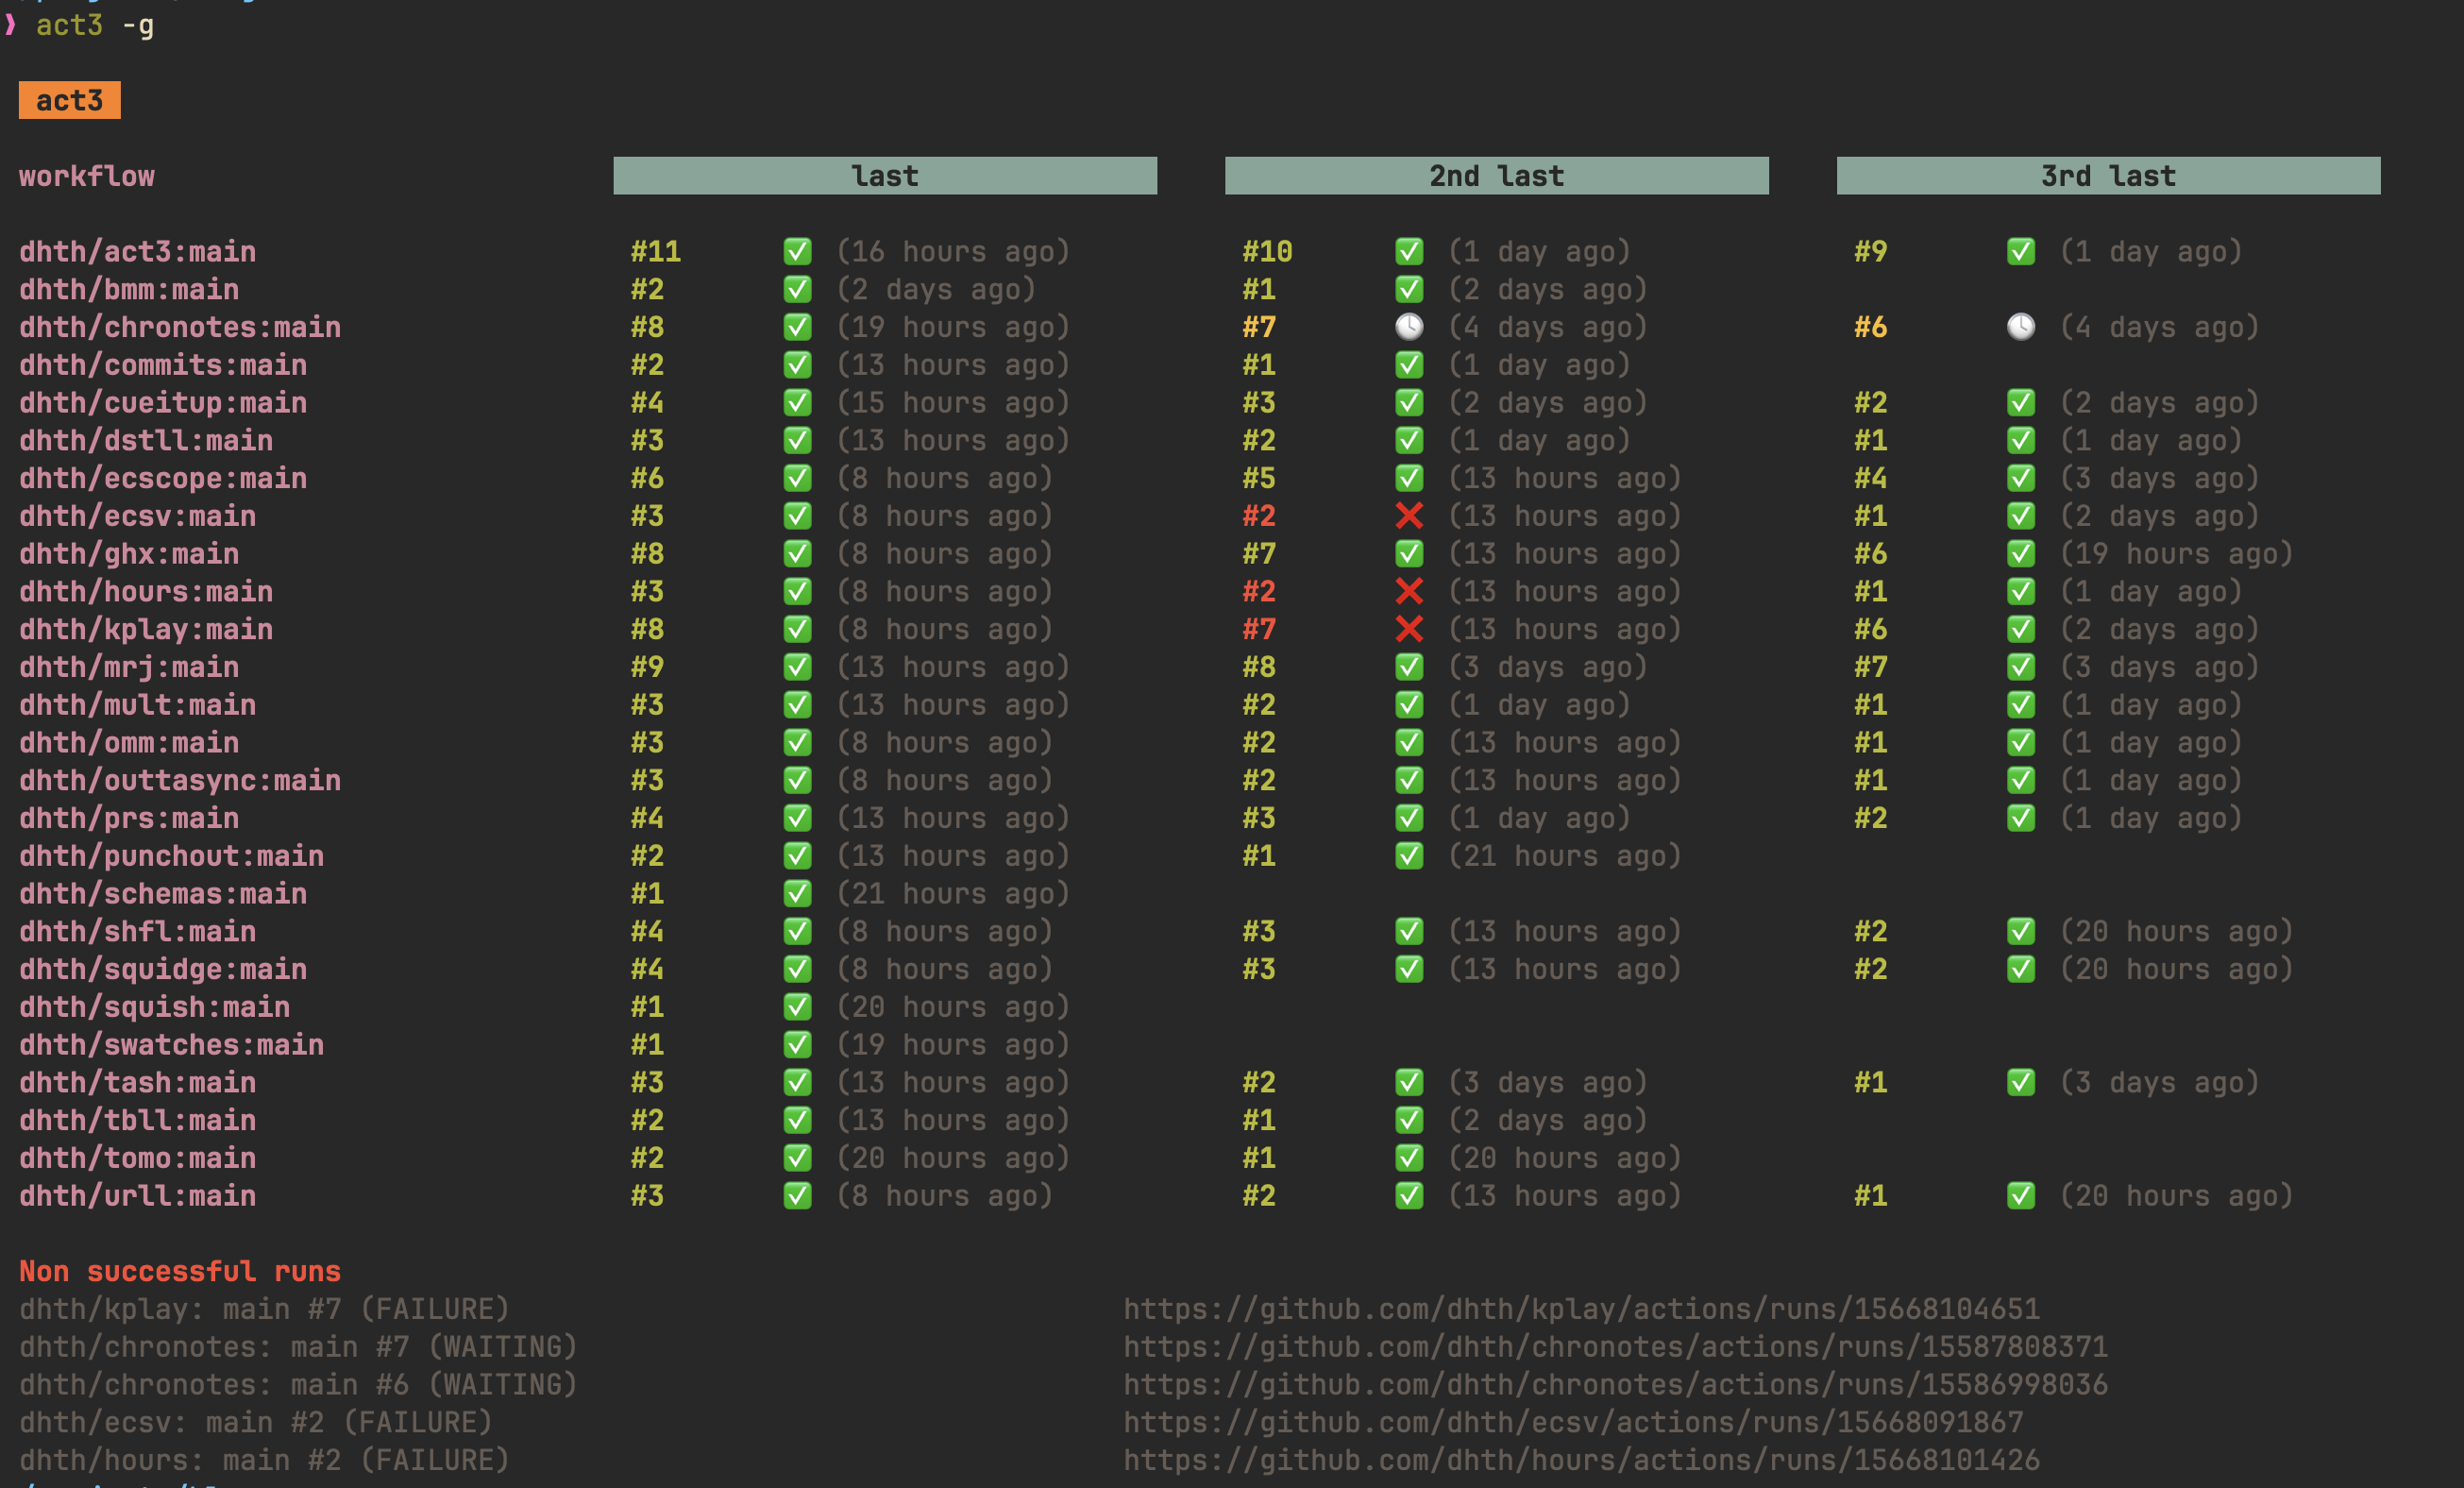Viewport: 2464px width, 1488px height.
Task: Select workflow row dhth/mult:main
Action: click(x=138, y=705)
